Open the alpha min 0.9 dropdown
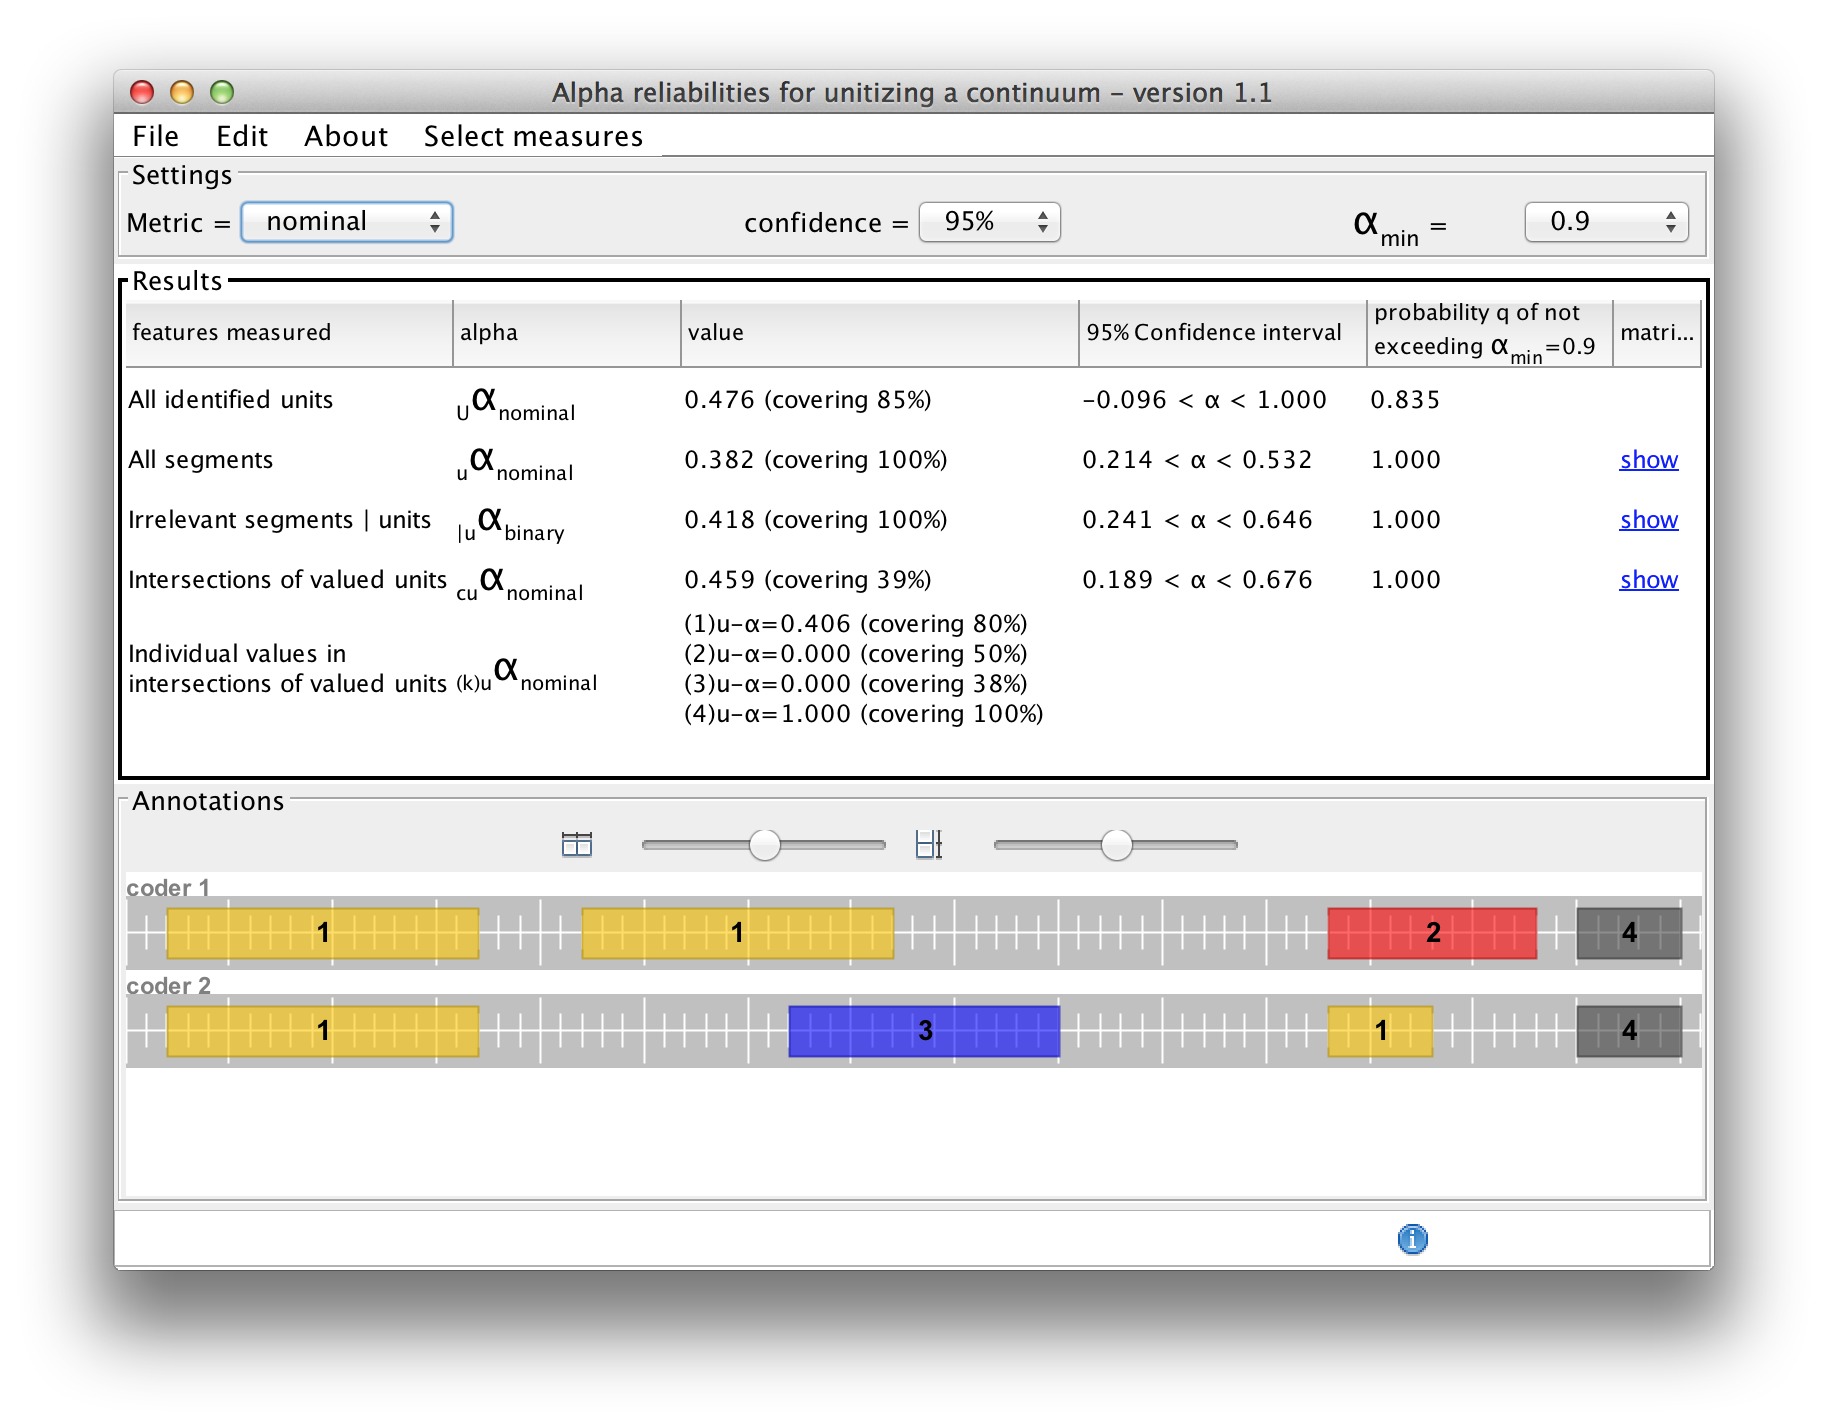This screenshot has height=1428, width=1828. coord(1605,222)
